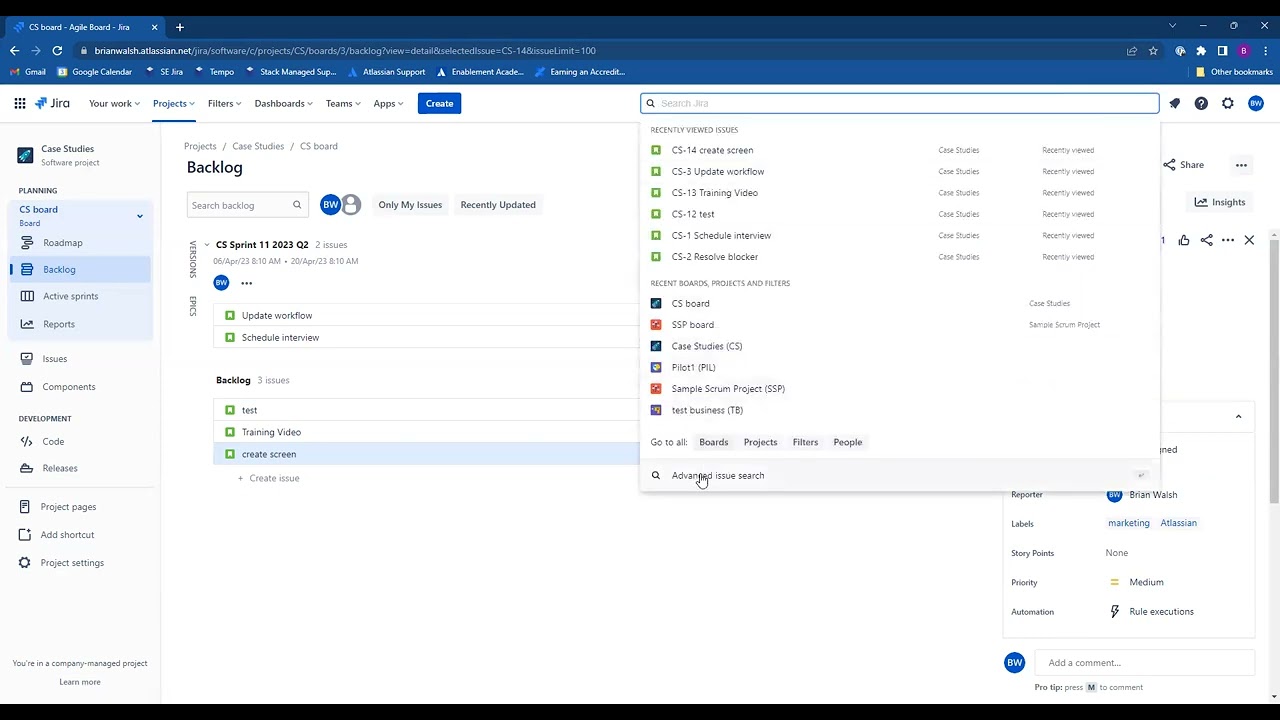Open the notifications bell icon
Image resolution: width=1280 pixels, height=720 pixels.
pos(1175,103)
